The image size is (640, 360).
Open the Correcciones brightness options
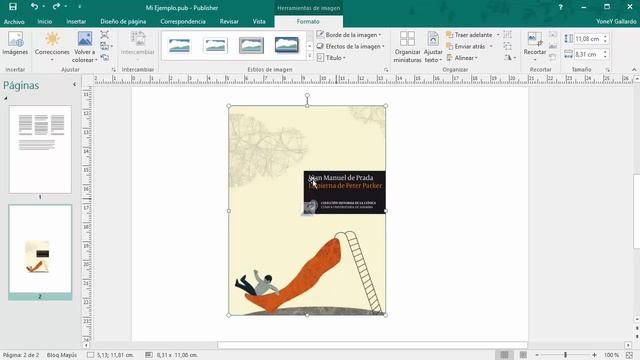coord(52,47)
